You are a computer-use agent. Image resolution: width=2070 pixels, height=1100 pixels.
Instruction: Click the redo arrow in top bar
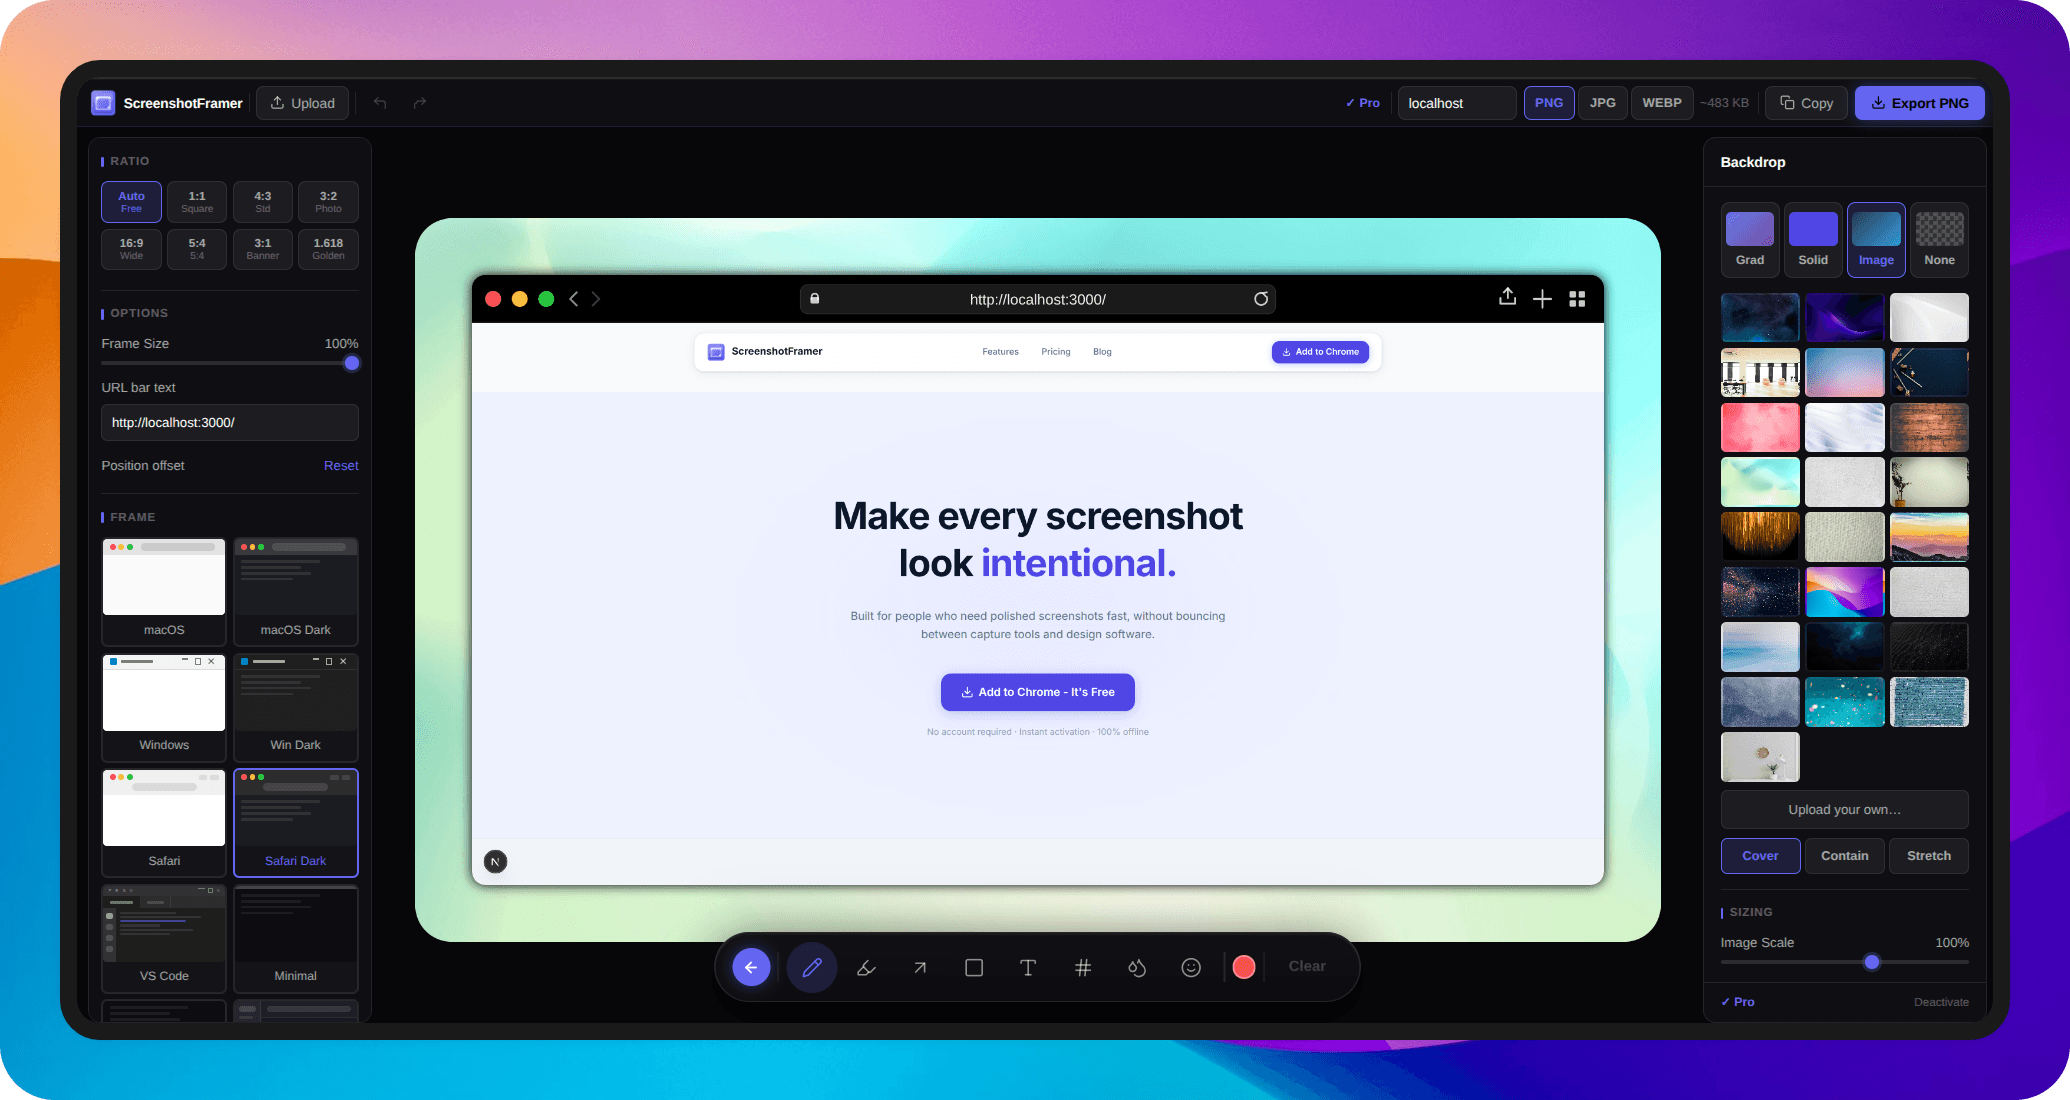pyautogui.click(x=420, y=103)
